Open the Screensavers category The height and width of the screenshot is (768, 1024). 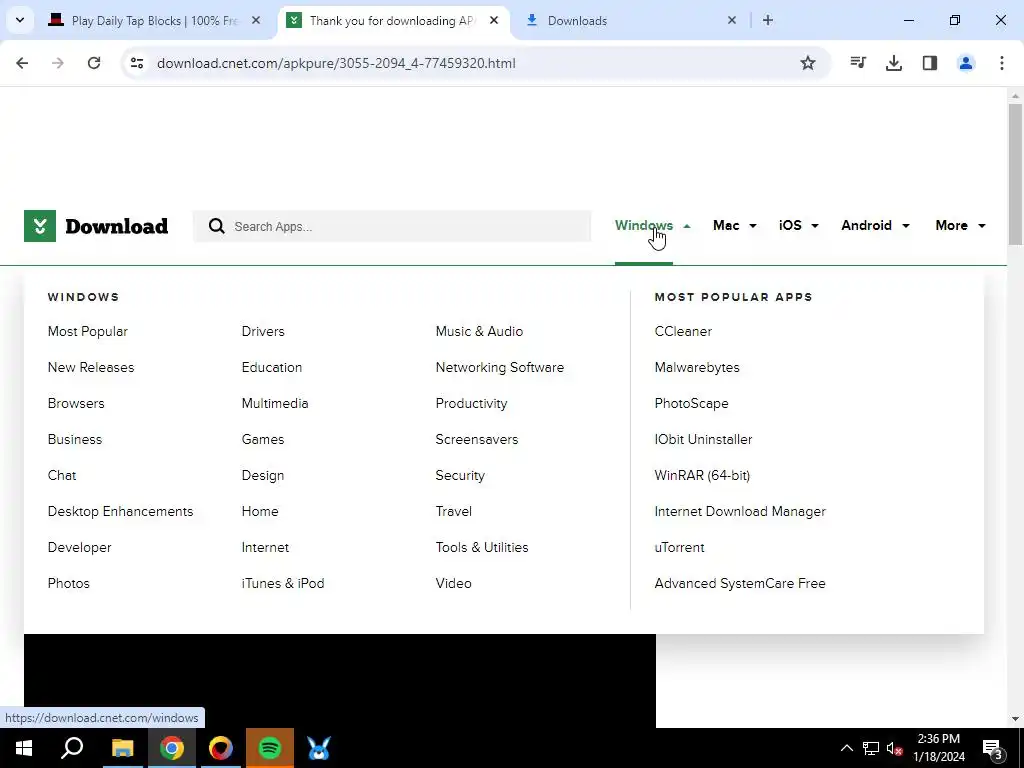coord(477,439)
